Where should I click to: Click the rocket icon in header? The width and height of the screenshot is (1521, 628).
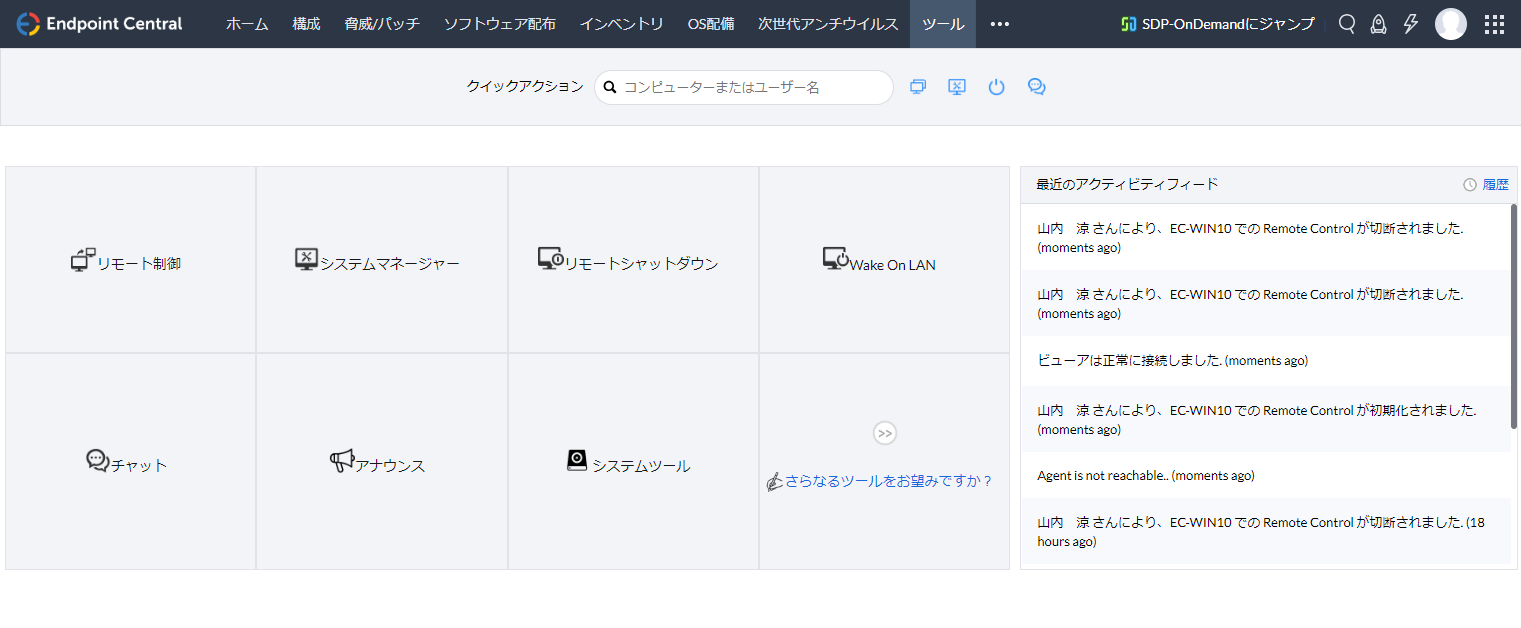coord(1378,24)
